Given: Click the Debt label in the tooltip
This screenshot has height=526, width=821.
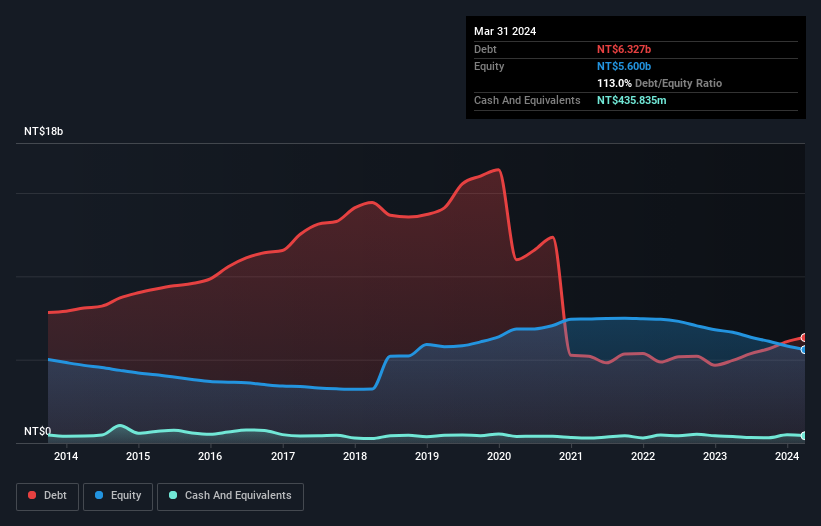Looking at the screenshot, I should pyautogui.click(x=485, y=49).
